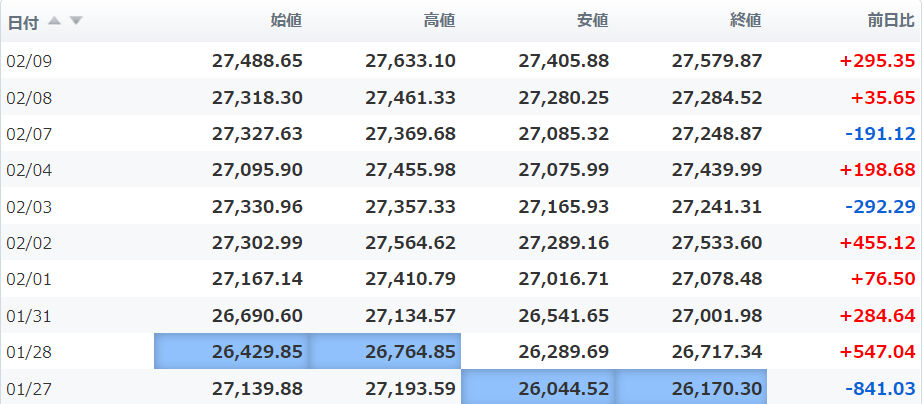Select the 01/27 date cell
Screen dimensions: 923x404
(29, 389)
